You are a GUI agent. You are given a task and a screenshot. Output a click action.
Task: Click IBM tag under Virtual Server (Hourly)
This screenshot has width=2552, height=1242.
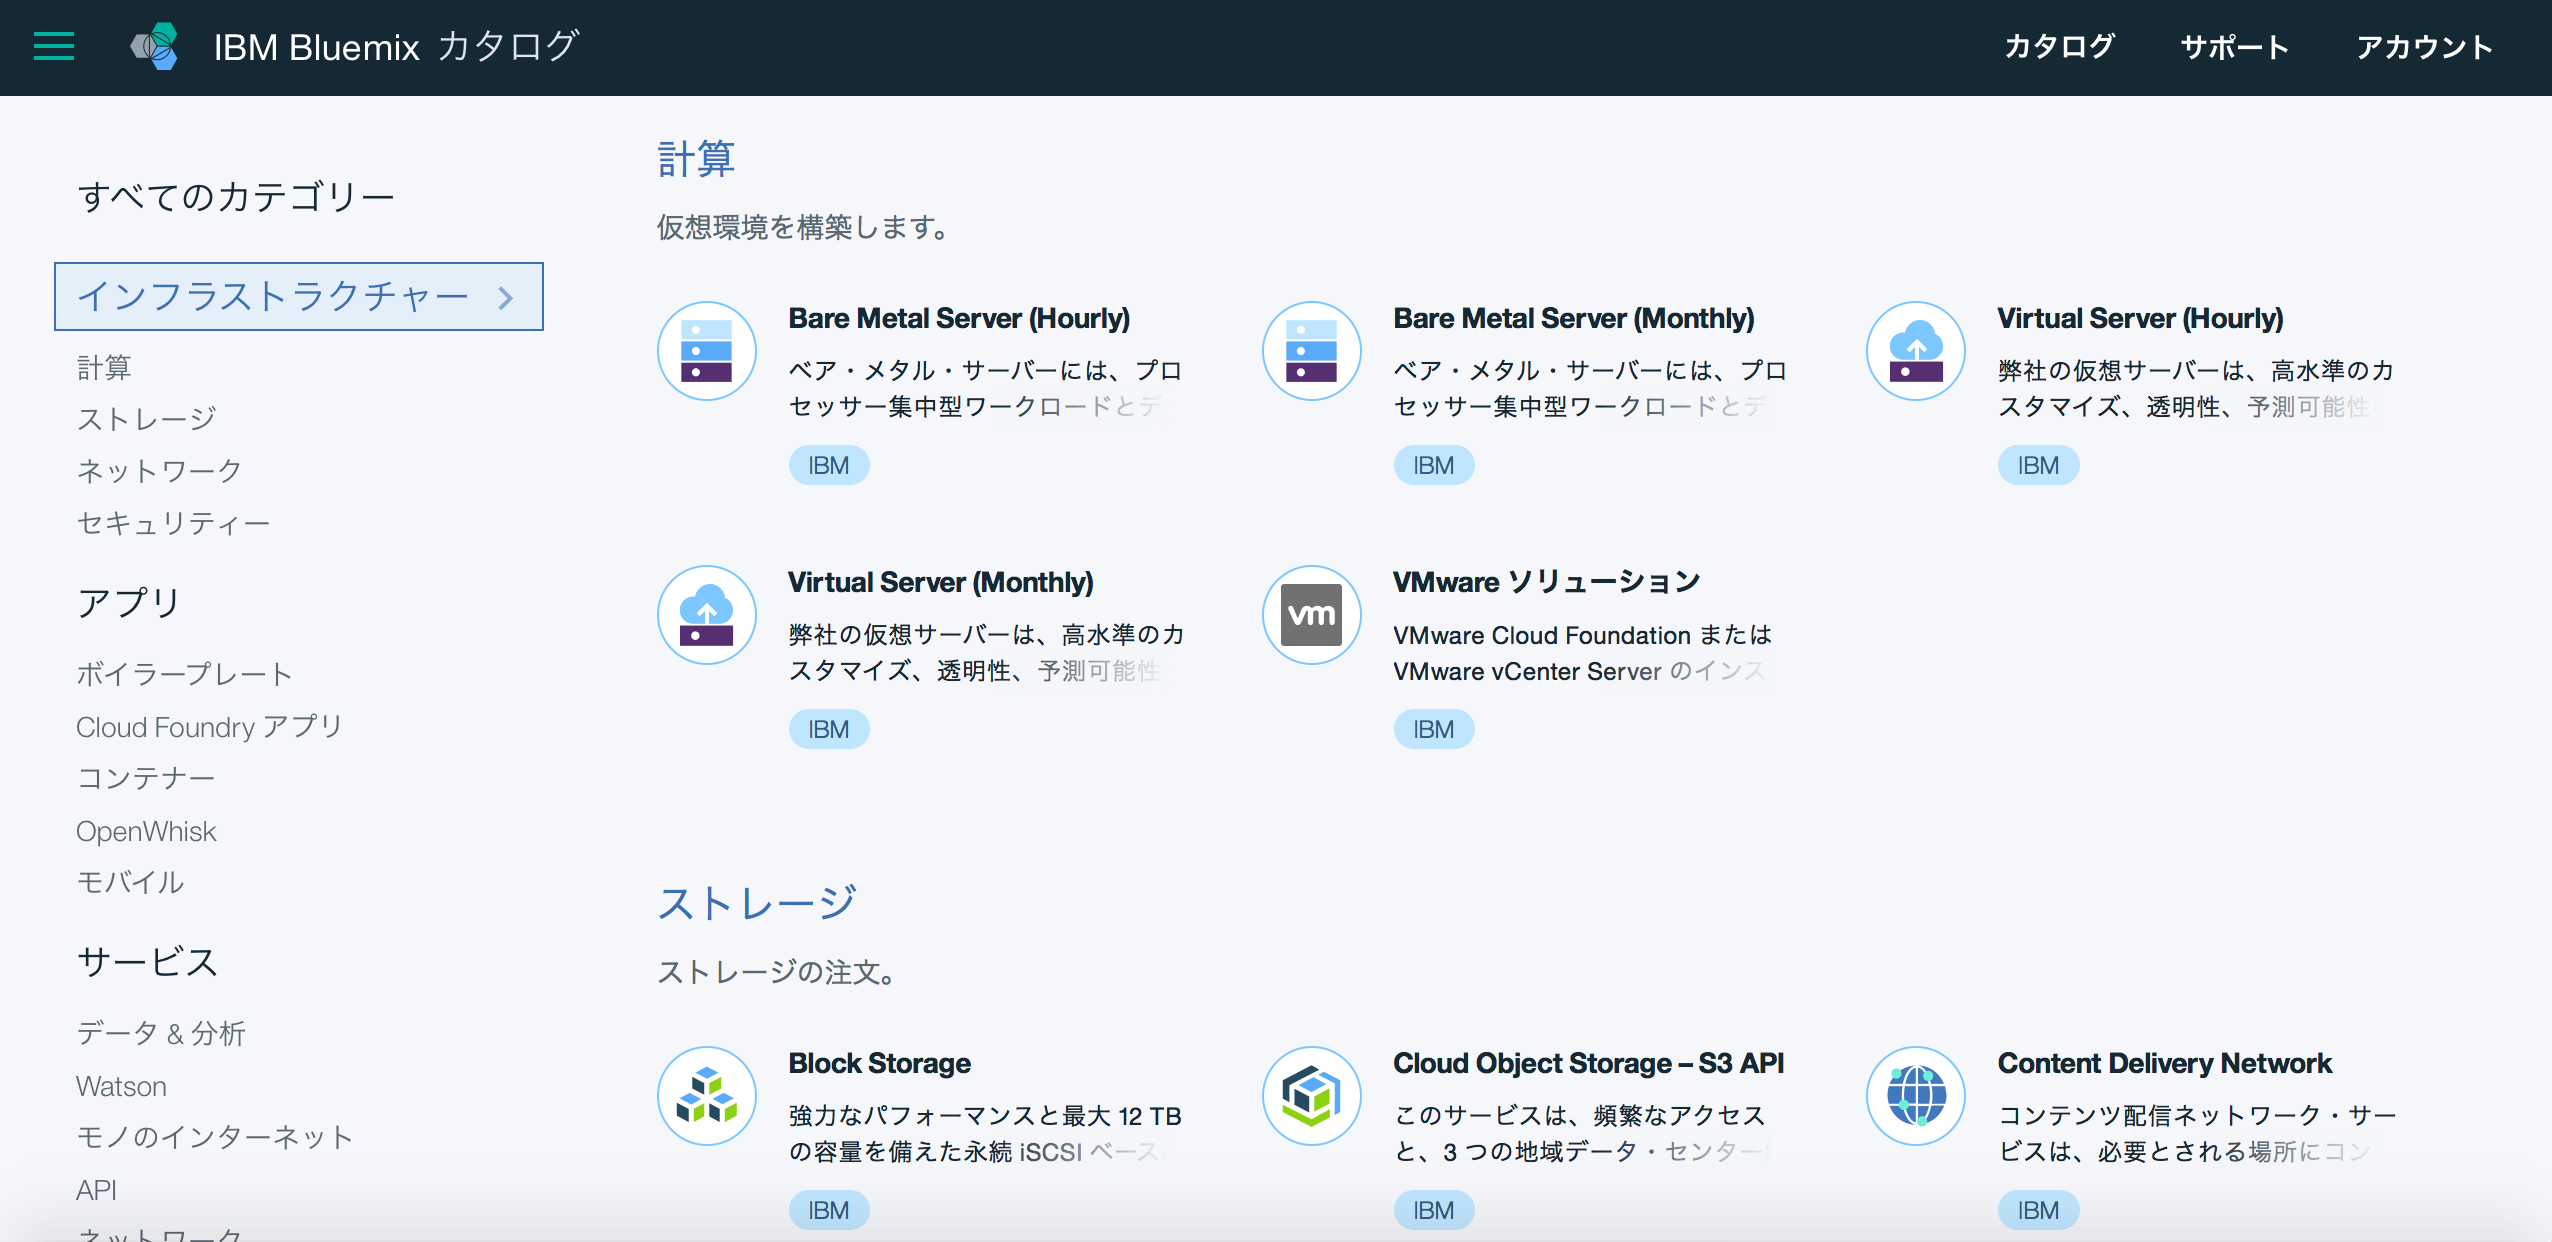(x=2038, y=465)
